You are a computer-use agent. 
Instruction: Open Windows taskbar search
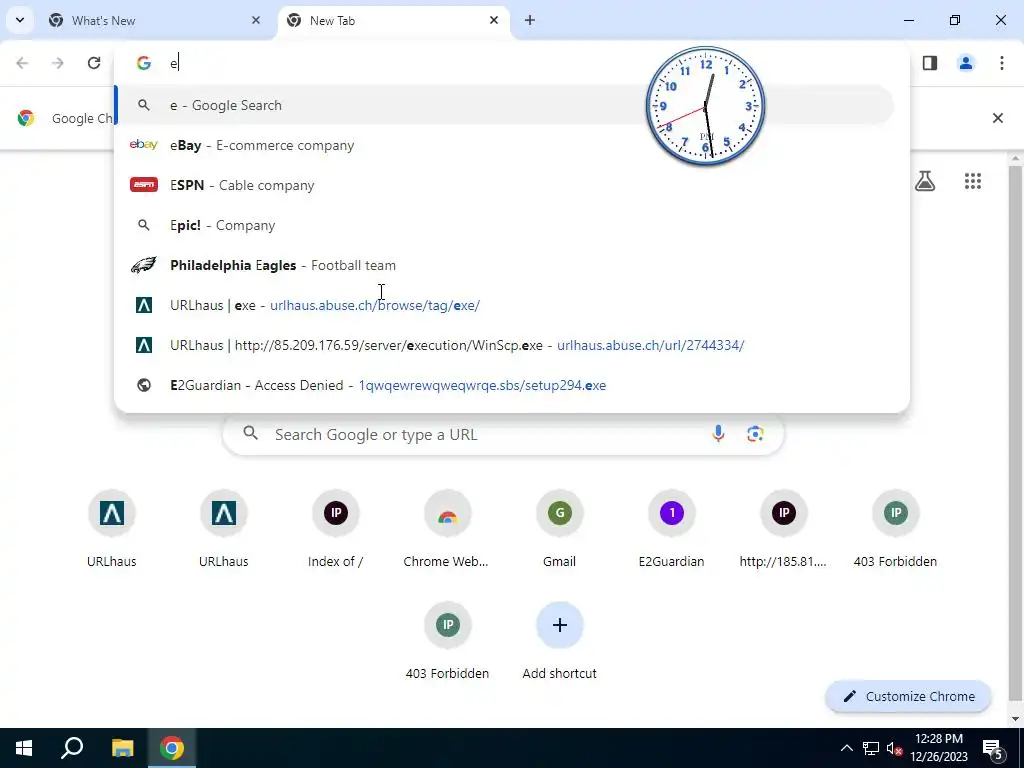(72, 748)
